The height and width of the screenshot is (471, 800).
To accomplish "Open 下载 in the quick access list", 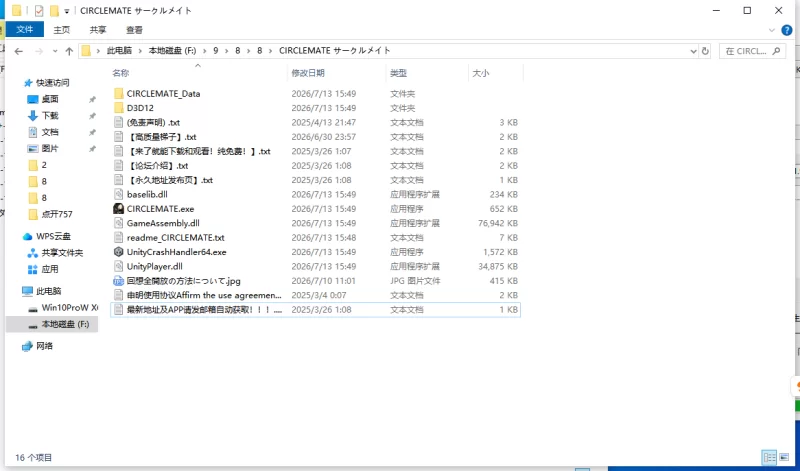I will click(x=50, y=115).
